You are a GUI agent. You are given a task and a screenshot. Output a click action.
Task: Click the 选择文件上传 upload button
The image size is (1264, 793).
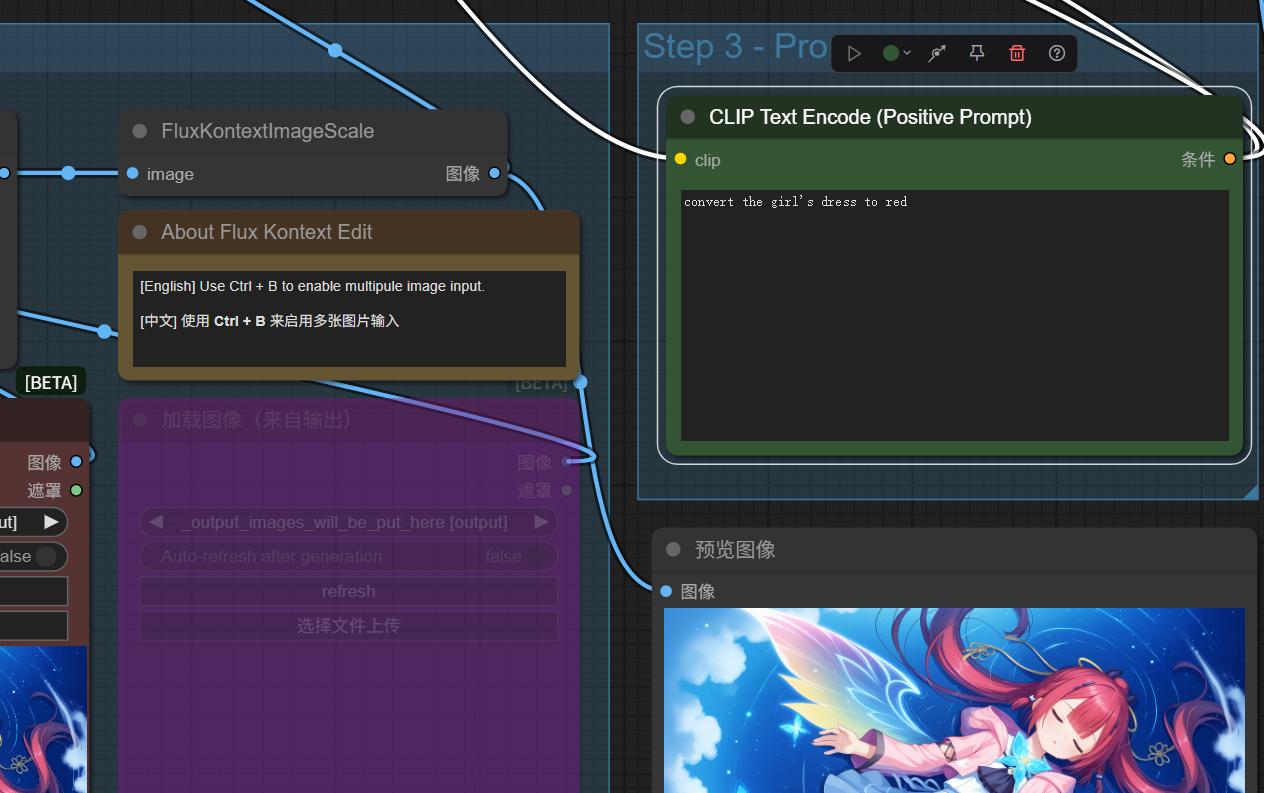point(348,626)
